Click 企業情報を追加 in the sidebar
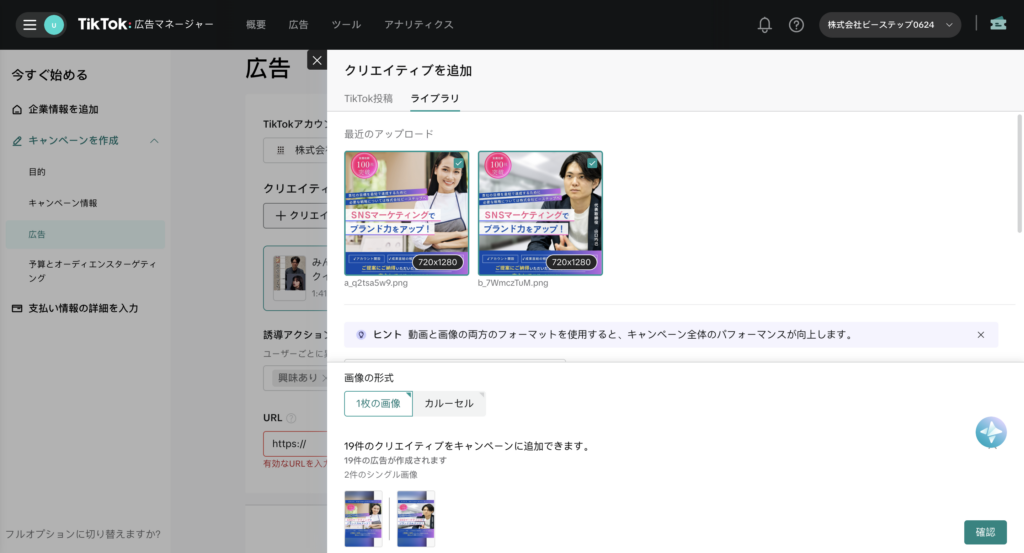Image resolution: width=1024 pixels, height=553 pixels. 63,109
